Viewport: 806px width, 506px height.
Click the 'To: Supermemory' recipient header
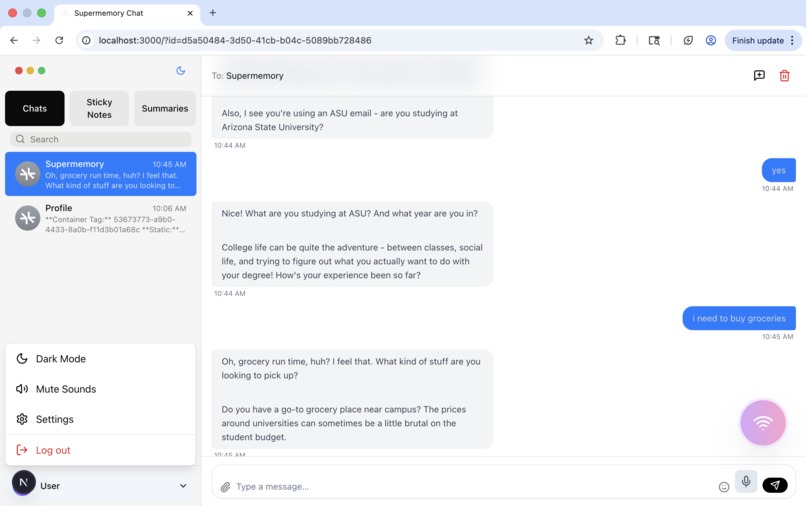[247, 76]
